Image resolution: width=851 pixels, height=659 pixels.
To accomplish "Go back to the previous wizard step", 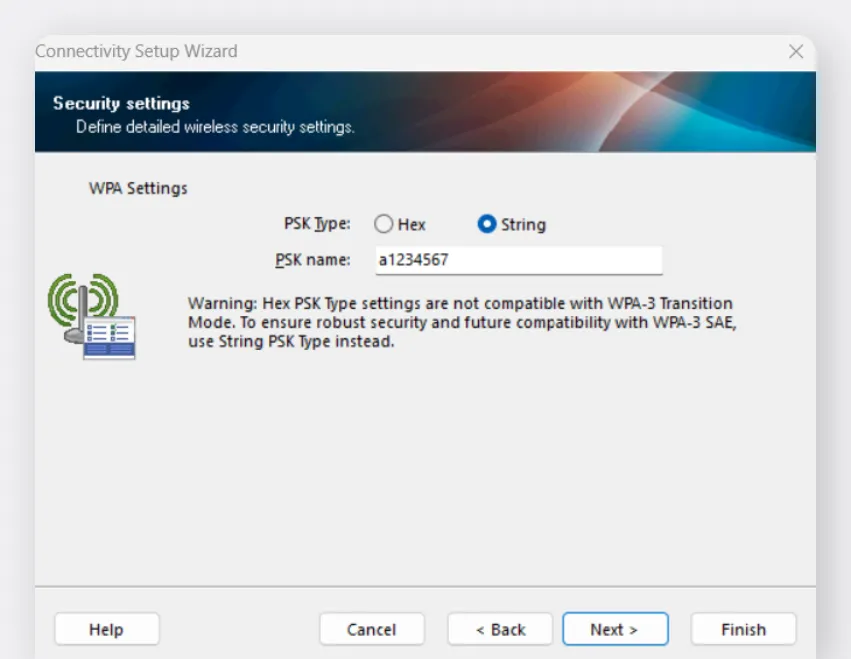I will point(500,629).
